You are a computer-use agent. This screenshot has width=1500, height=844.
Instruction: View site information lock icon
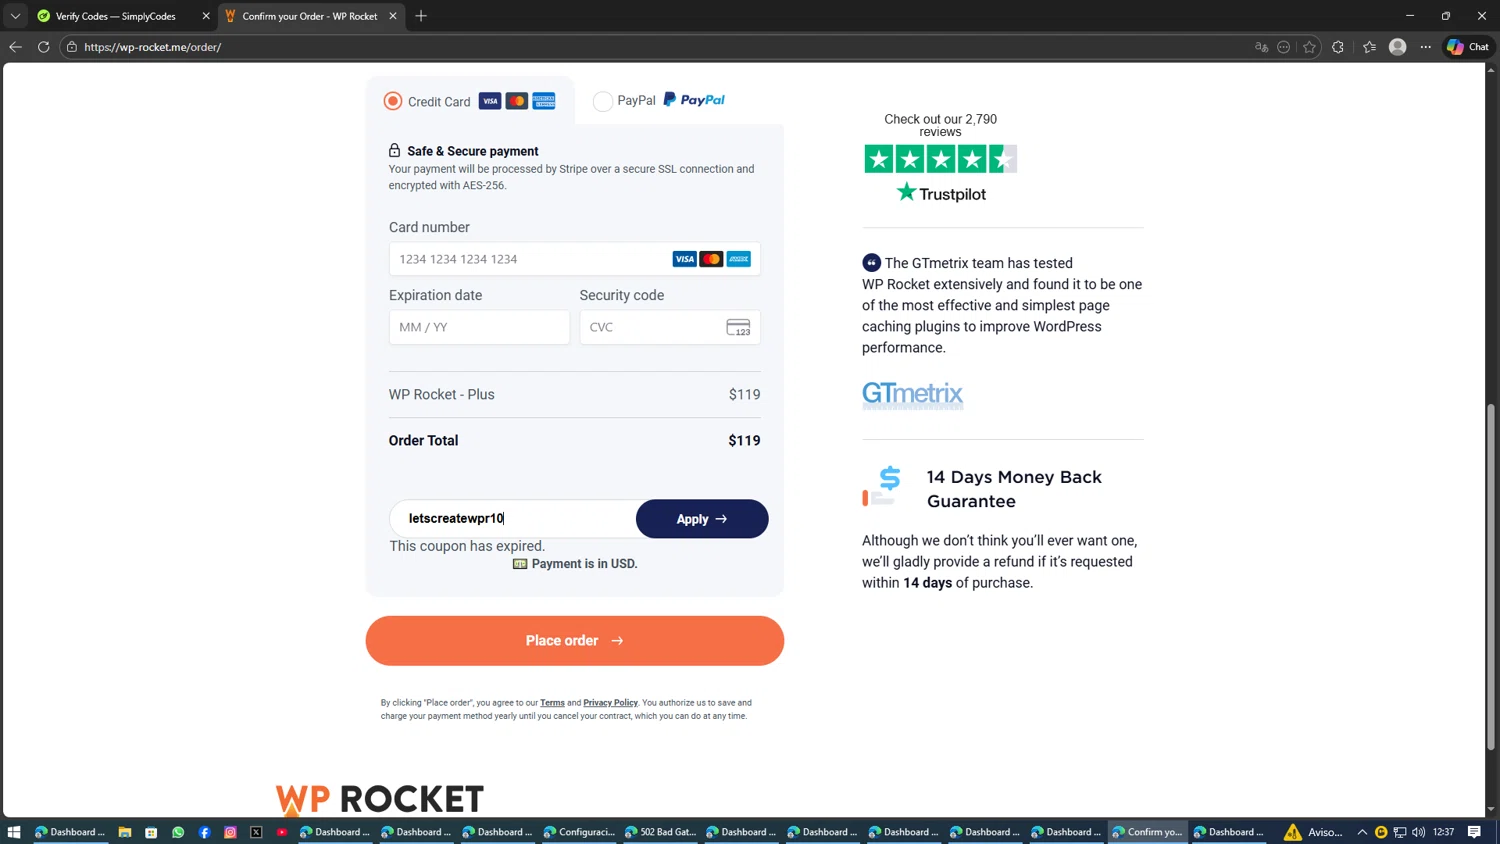point(72,47)
